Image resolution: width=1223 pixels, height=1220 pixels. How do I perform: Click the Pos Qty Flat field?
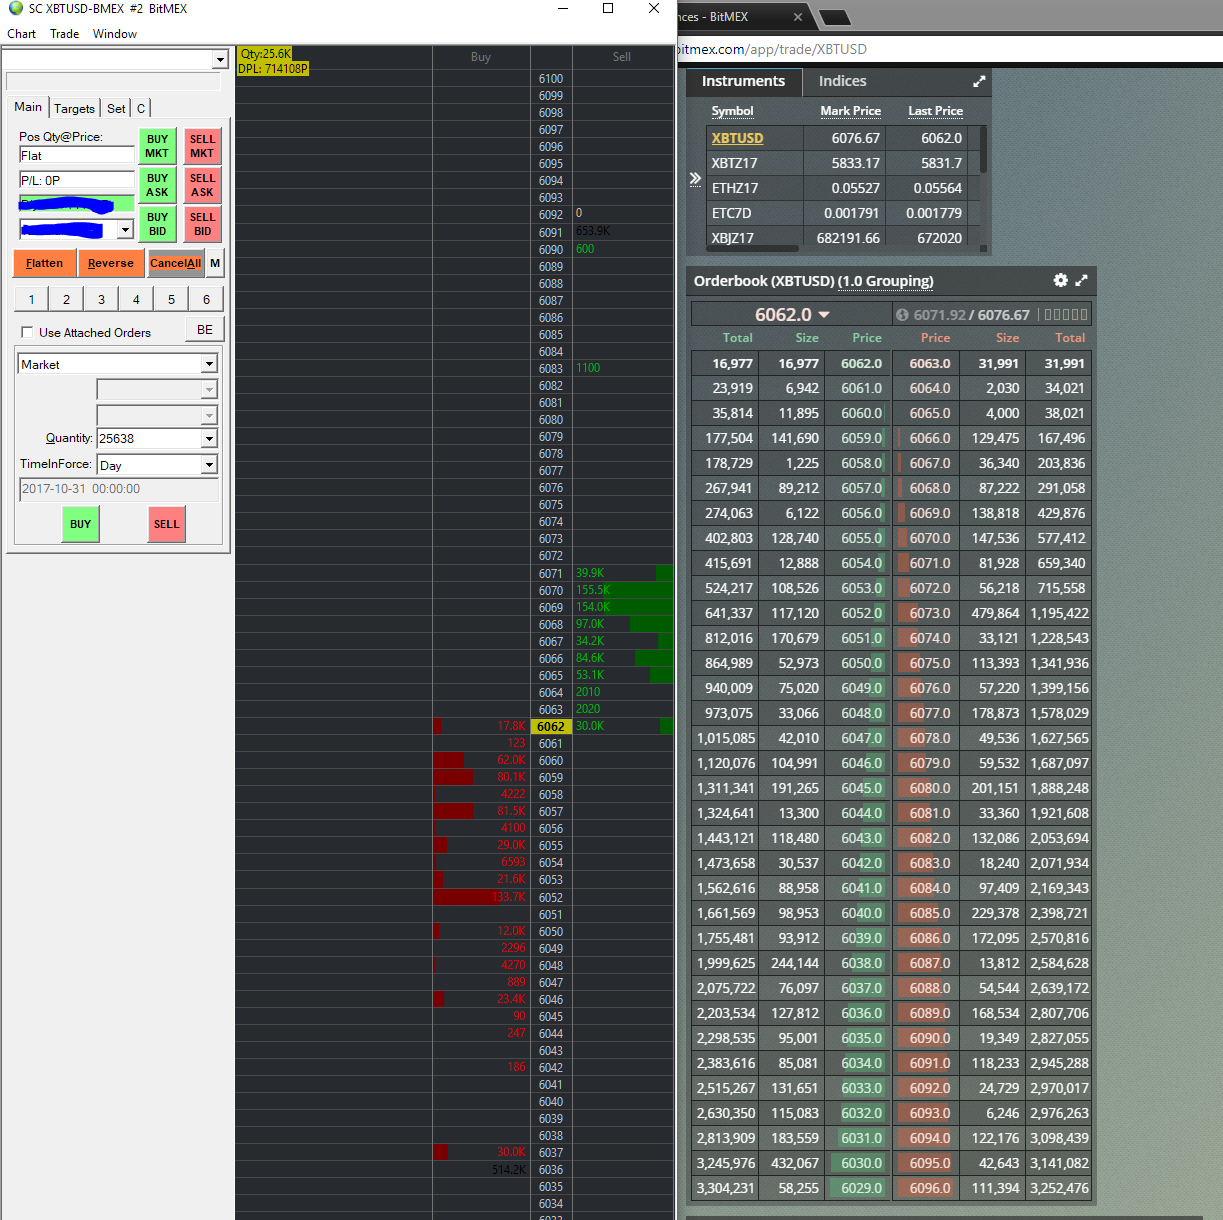pos(76,155)
